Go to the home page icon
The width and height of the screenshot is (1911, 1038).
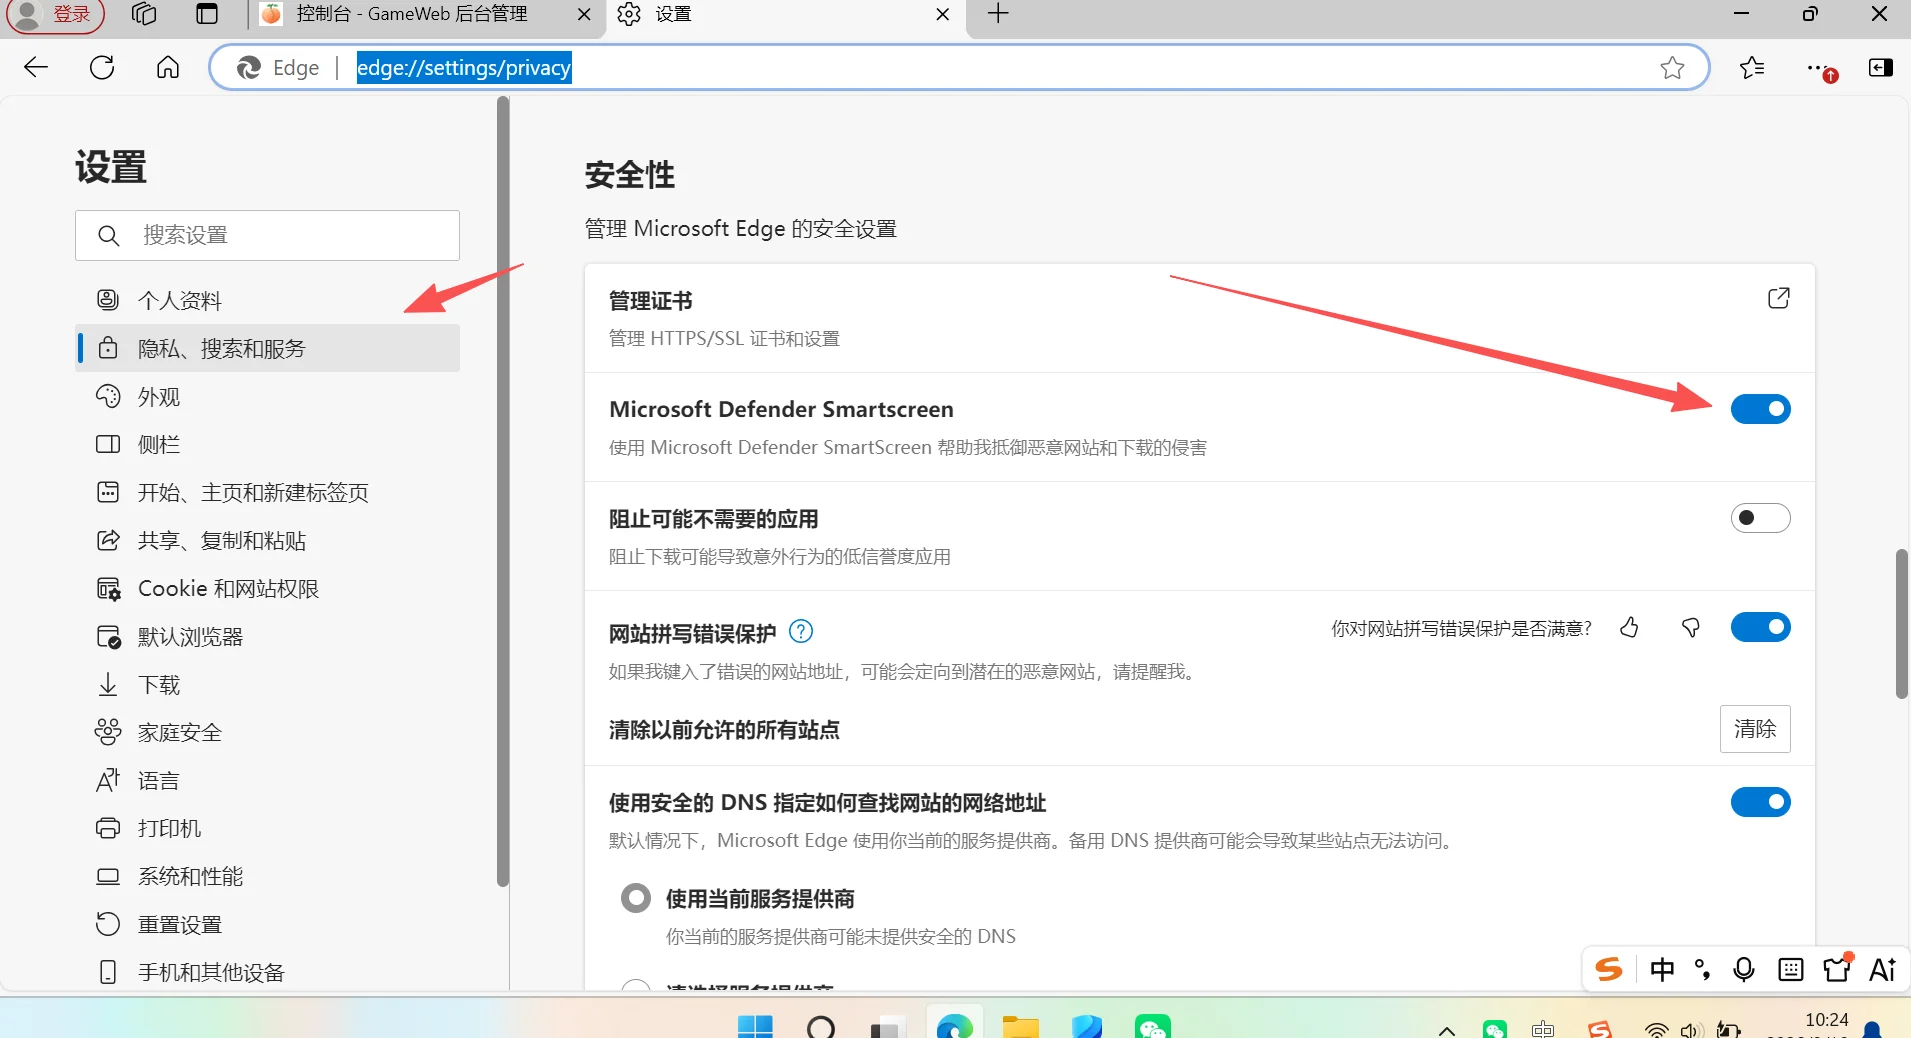click(168, 67)
